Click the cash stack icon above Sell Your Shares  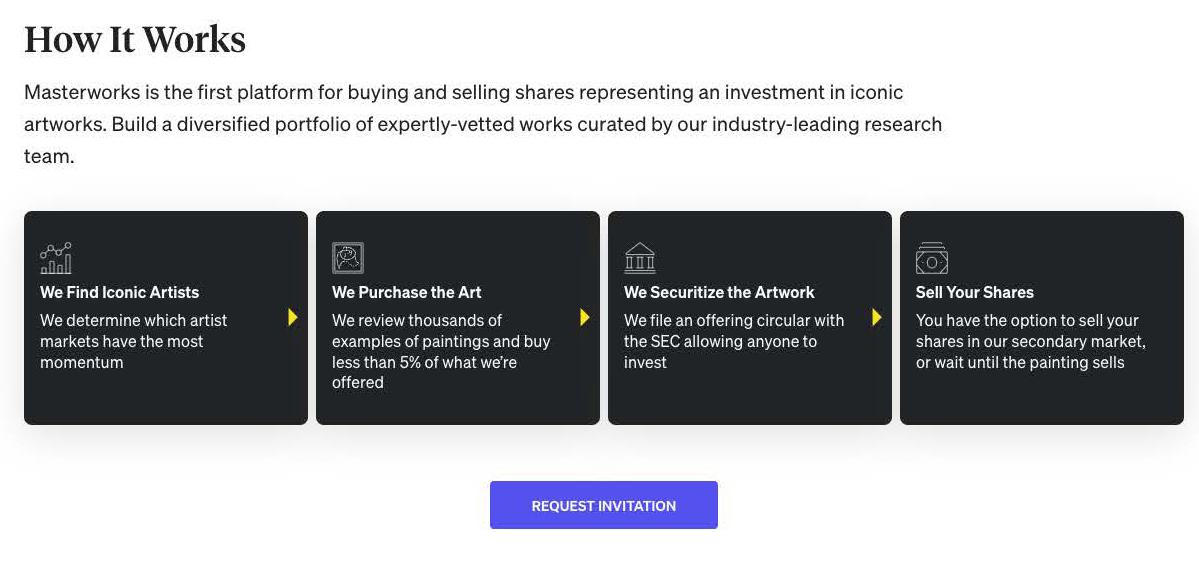click(932, 258)
